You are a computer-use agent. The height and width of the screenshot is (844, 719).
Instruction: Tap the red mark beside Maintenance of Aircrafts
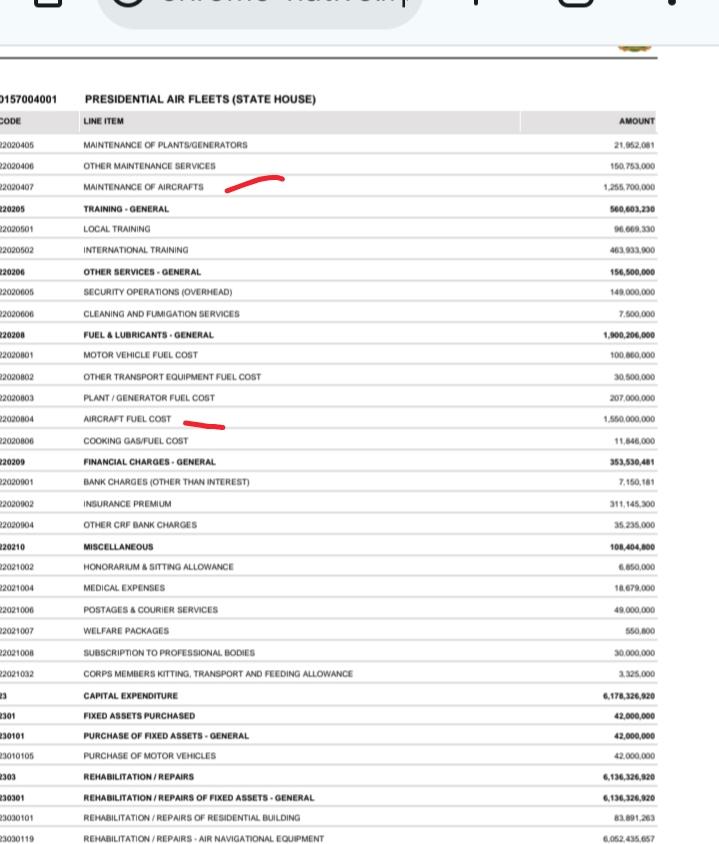(x=254, y=184)
